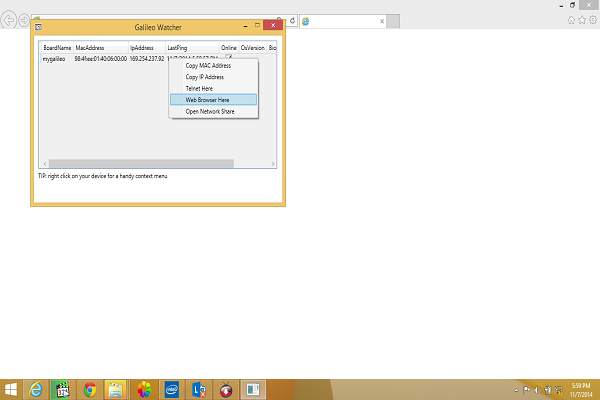Open the media player taskbar icon
The height and width of the screenshot is (400, 600).
pyautogui.click(x=62, y=390)
